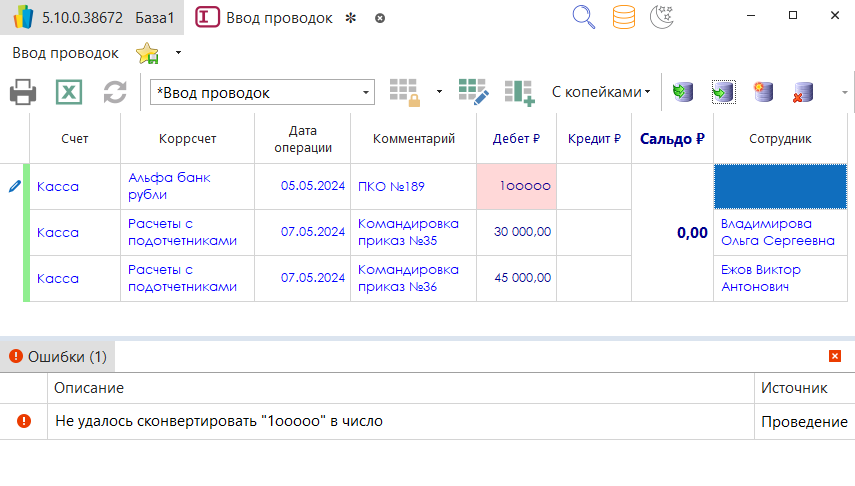Viewport: 855px width, 486px height.
Task: Click the "Сальдо ₽" column header
Action: (673, 139)
